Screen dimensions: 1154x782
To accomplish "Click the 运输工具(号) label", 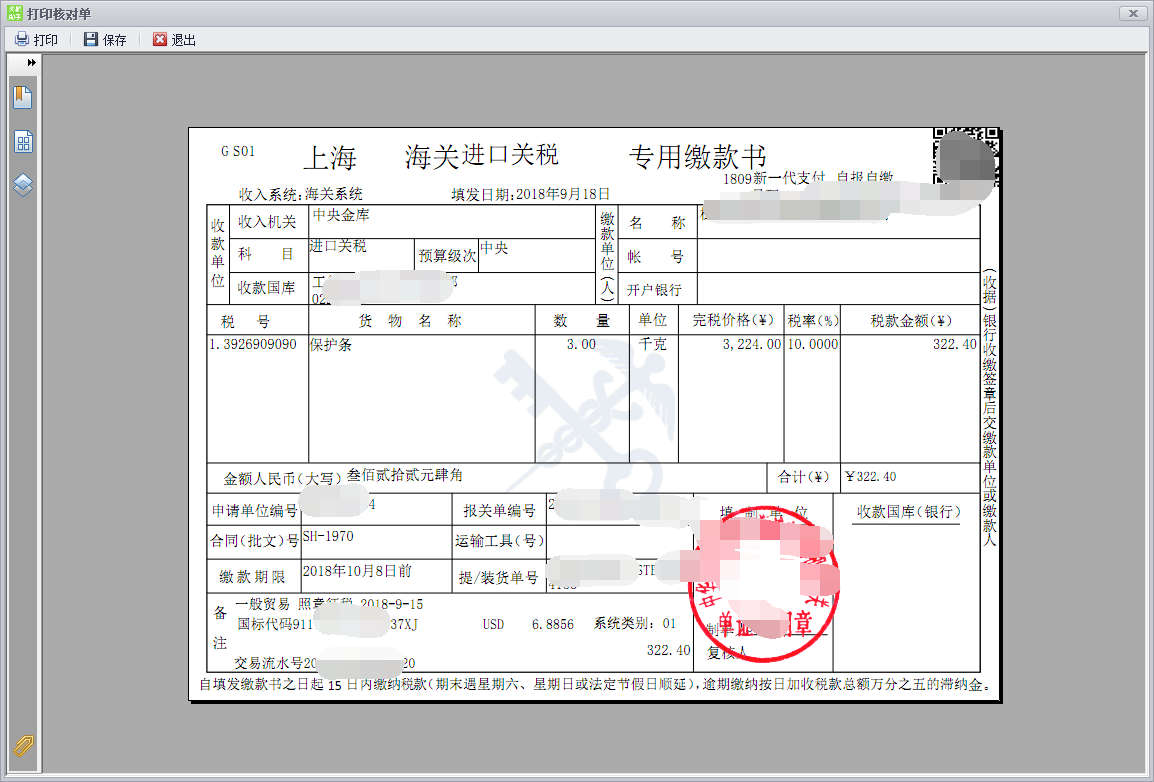I will click(x=499, y=541).
